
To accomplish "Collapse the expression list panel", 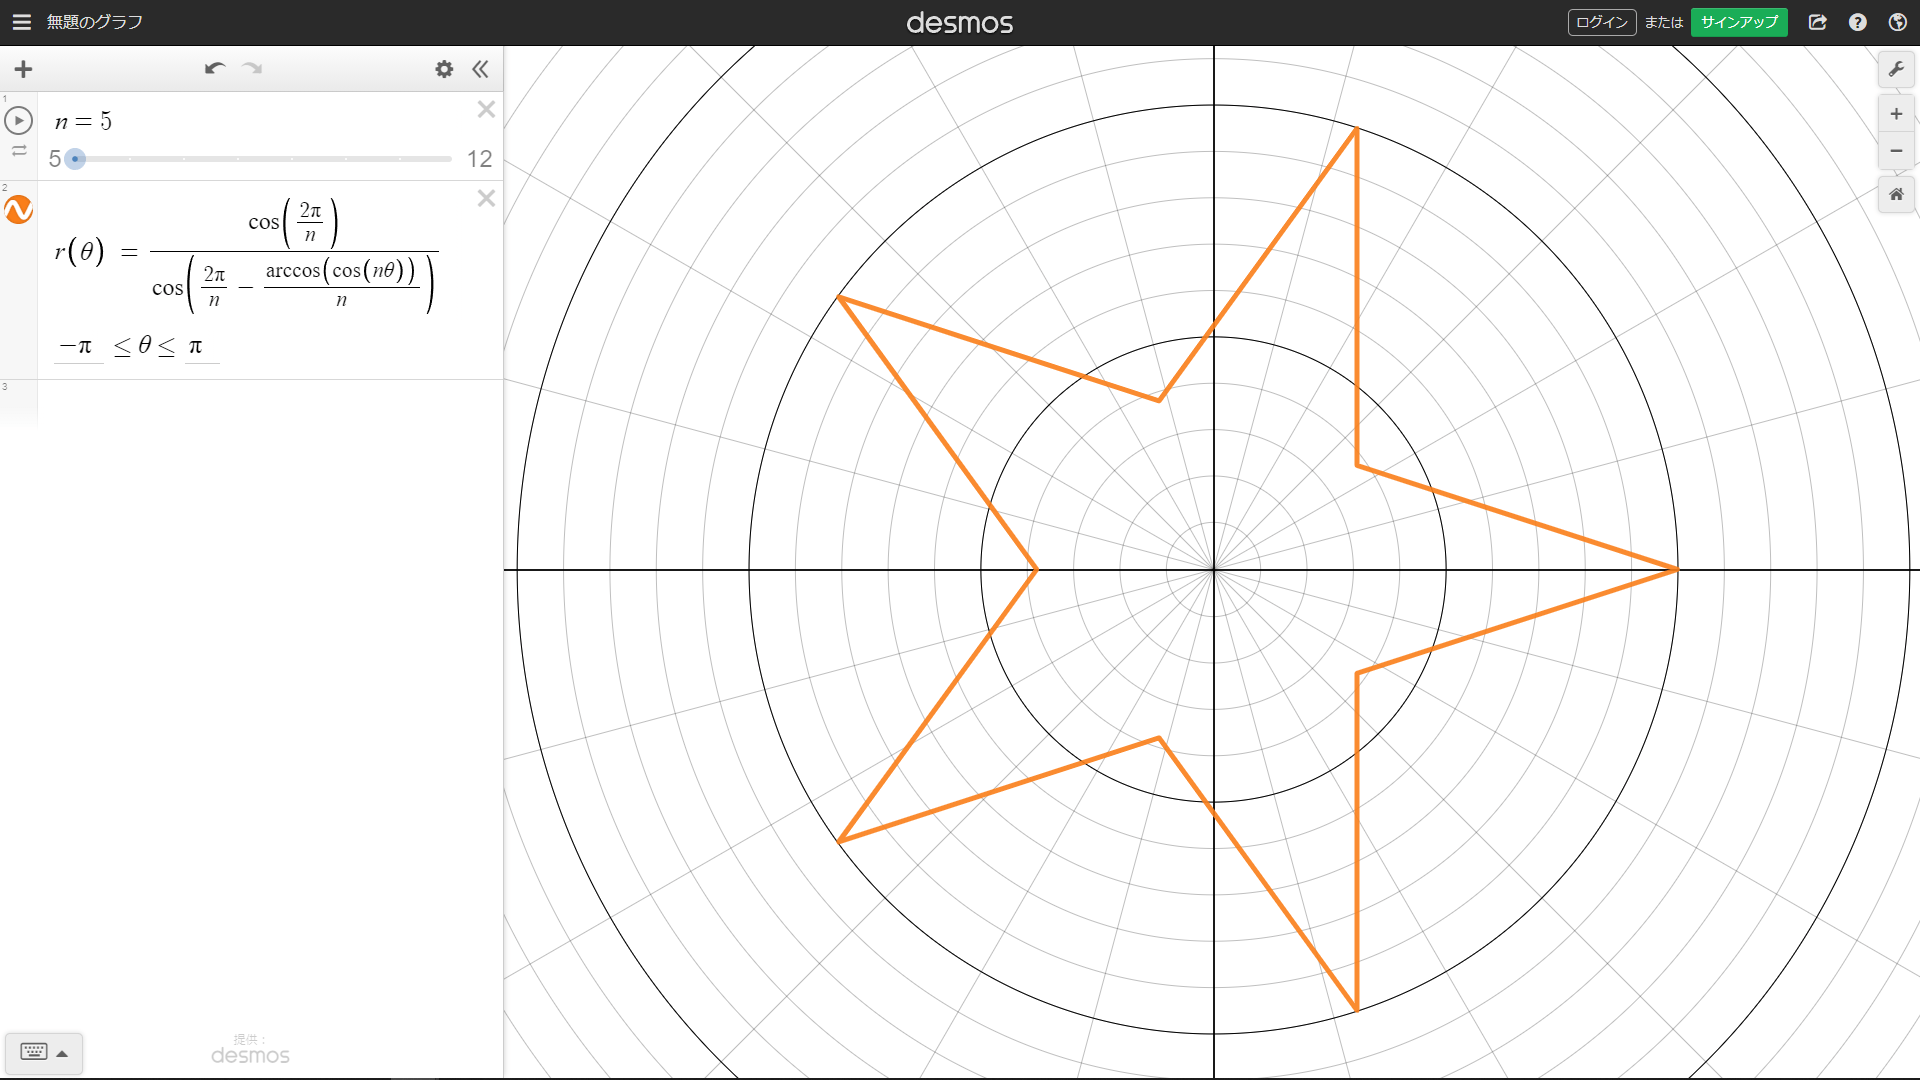I will (481, 69).
